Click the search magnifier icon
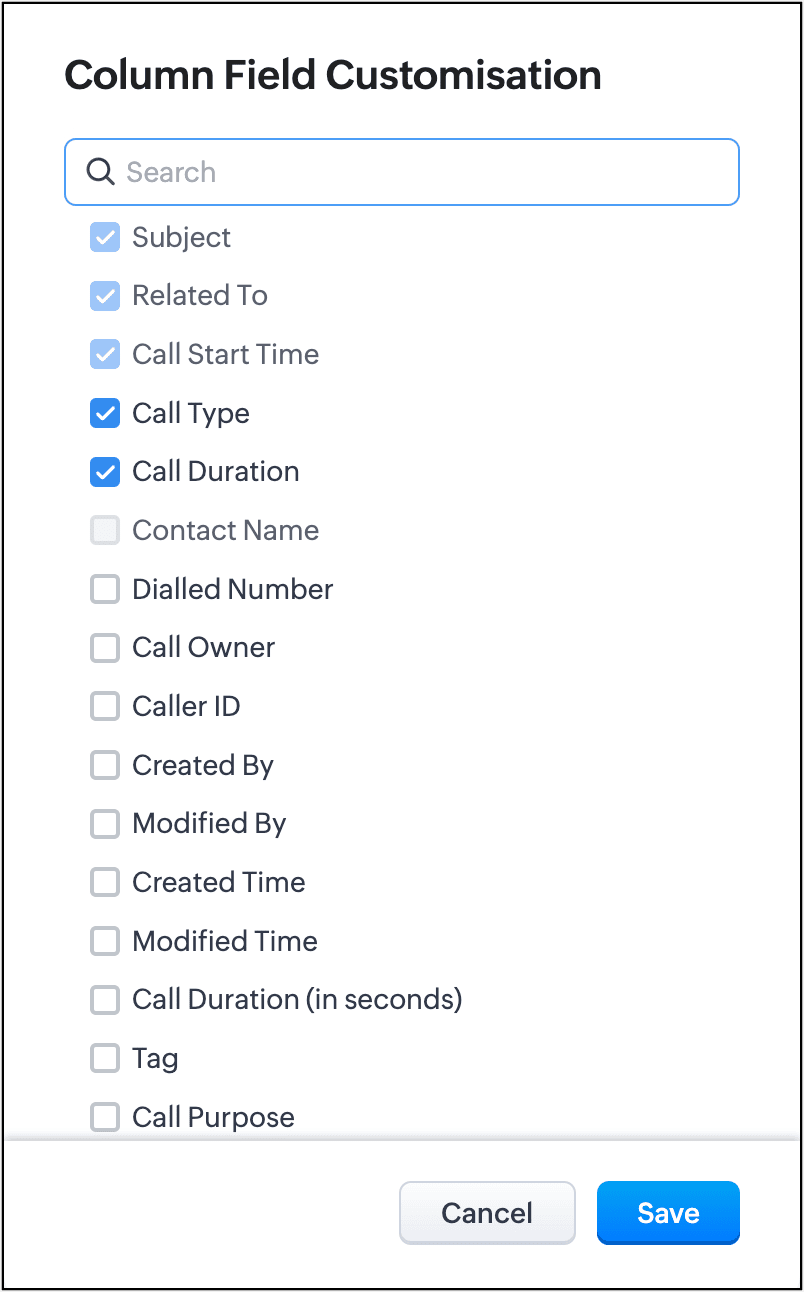Screen dimensions: 804x1292 100,172
